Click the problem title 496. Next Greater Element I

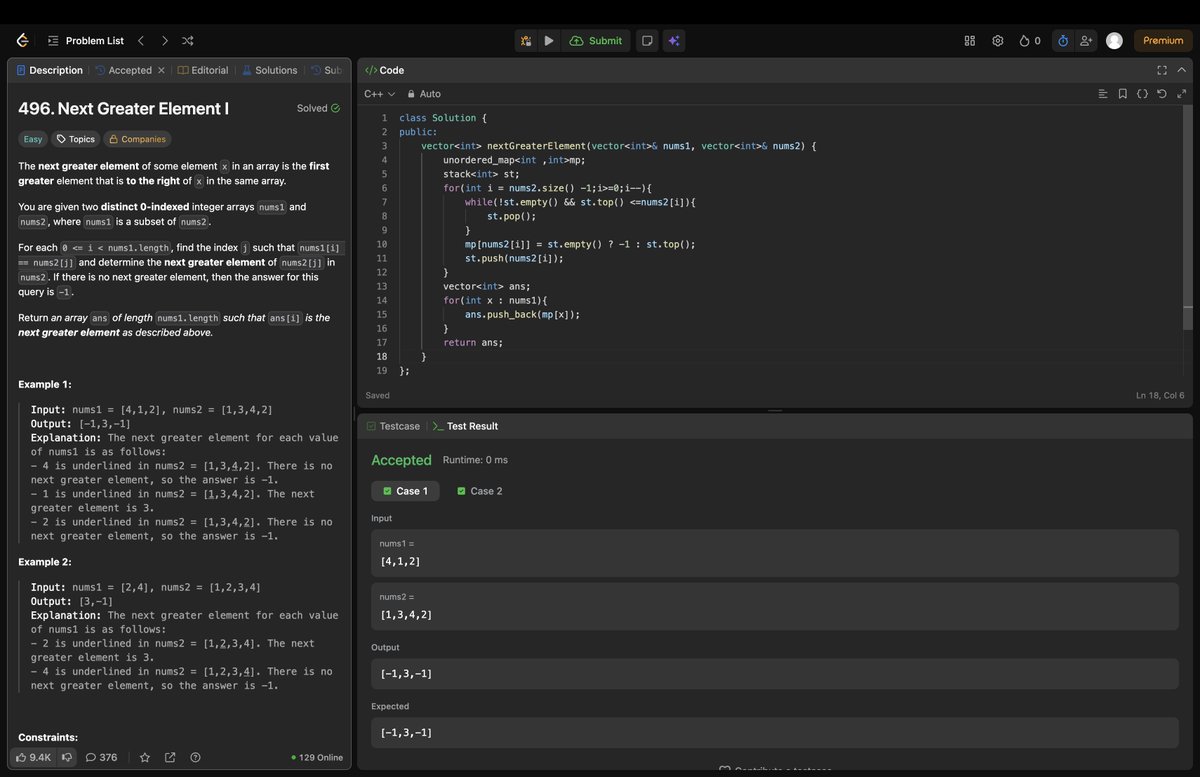pos(123,108)
